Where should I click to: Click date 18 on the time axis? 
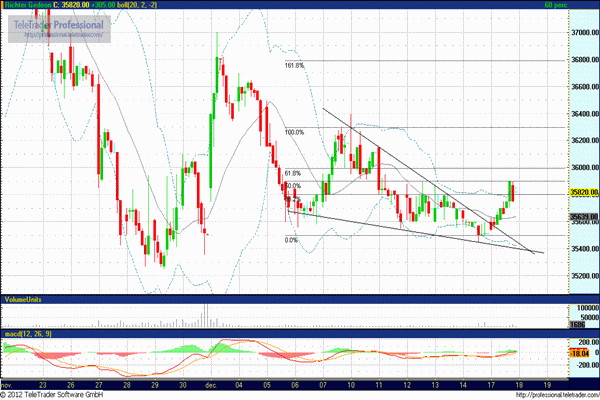(519, 385)
